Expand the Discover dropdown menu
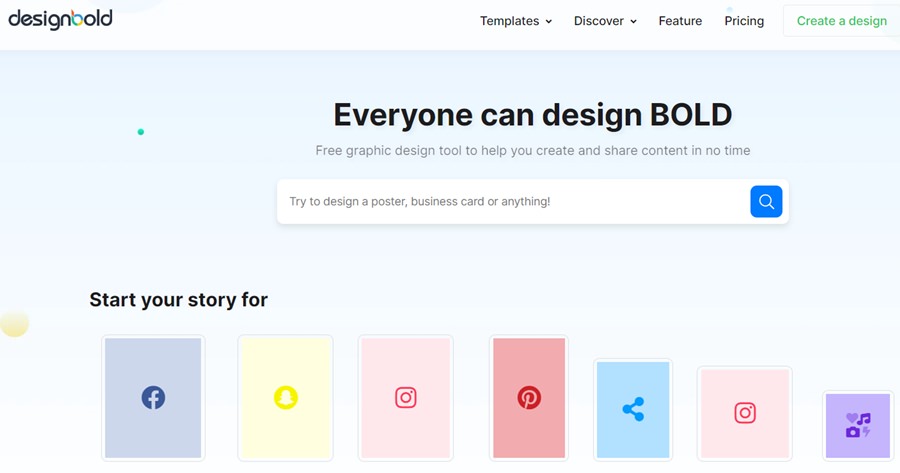This screenshot has height=473, width=900. [599, 21]
